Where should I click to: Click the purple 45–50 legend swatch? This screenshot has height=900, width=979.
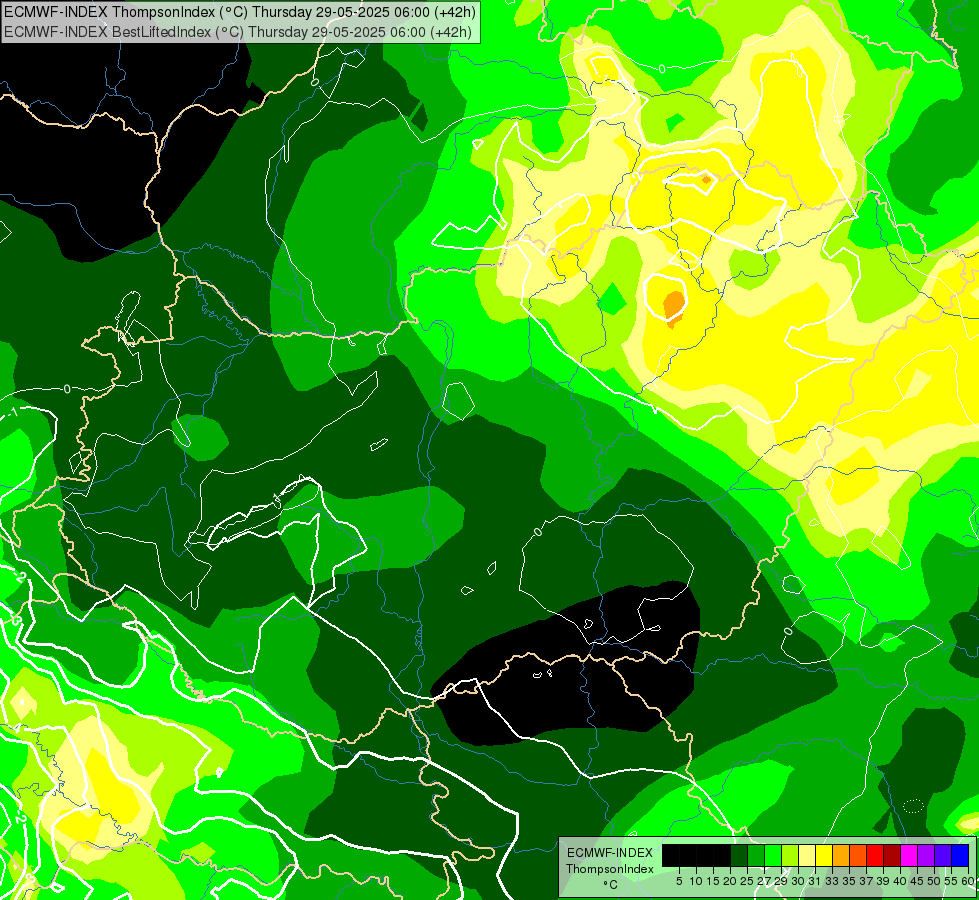pyautogui.click(x=926, y=855)
